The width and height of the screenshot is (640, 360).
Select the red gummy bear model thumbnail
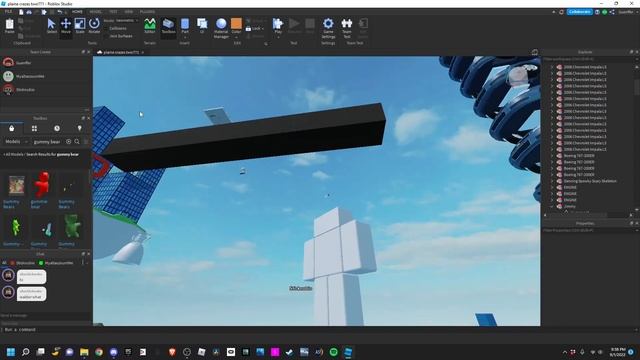(x=41, y=185)
